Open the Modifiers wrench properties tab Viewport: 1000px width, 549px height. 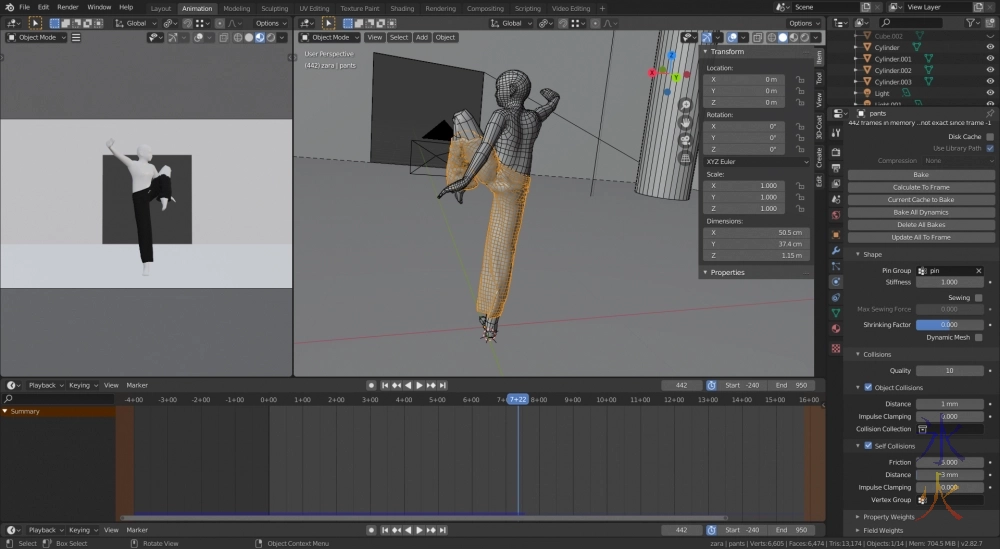pos(836,250)
